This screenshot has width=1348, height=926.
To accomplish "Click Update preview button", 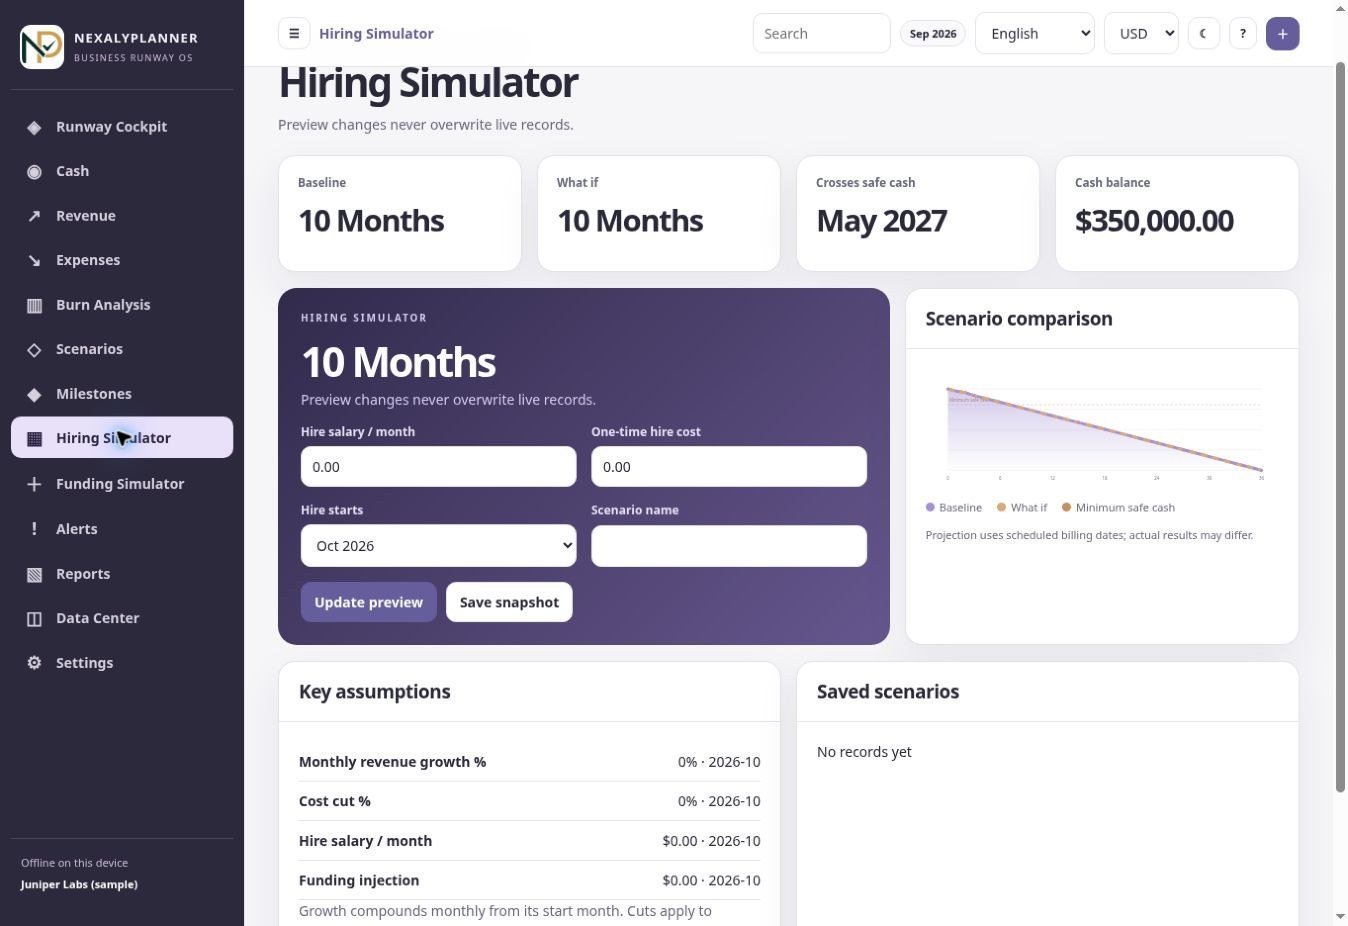I will coord(369,602).
